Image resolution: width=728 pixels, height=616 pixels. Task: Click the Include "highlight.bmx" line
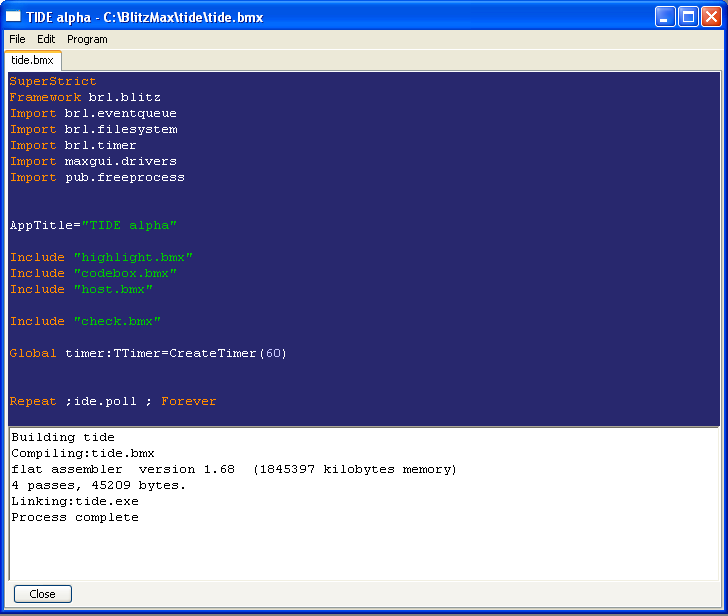click(101, 258)
